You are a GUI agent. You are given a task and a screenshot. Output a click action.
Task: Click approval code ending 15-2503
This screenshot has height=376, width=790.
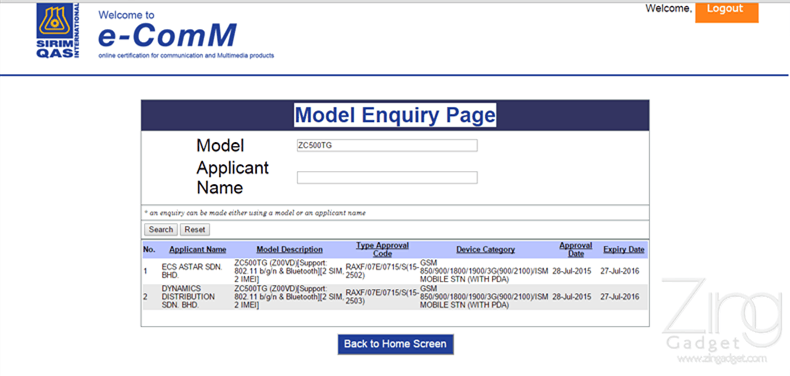click(382, 297)
